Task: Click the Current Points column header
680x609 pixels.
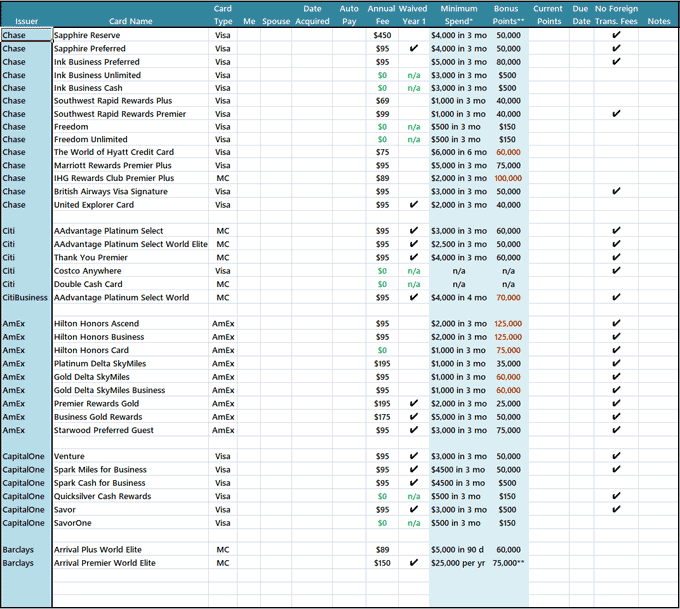Action: click(x=548, y=15)
